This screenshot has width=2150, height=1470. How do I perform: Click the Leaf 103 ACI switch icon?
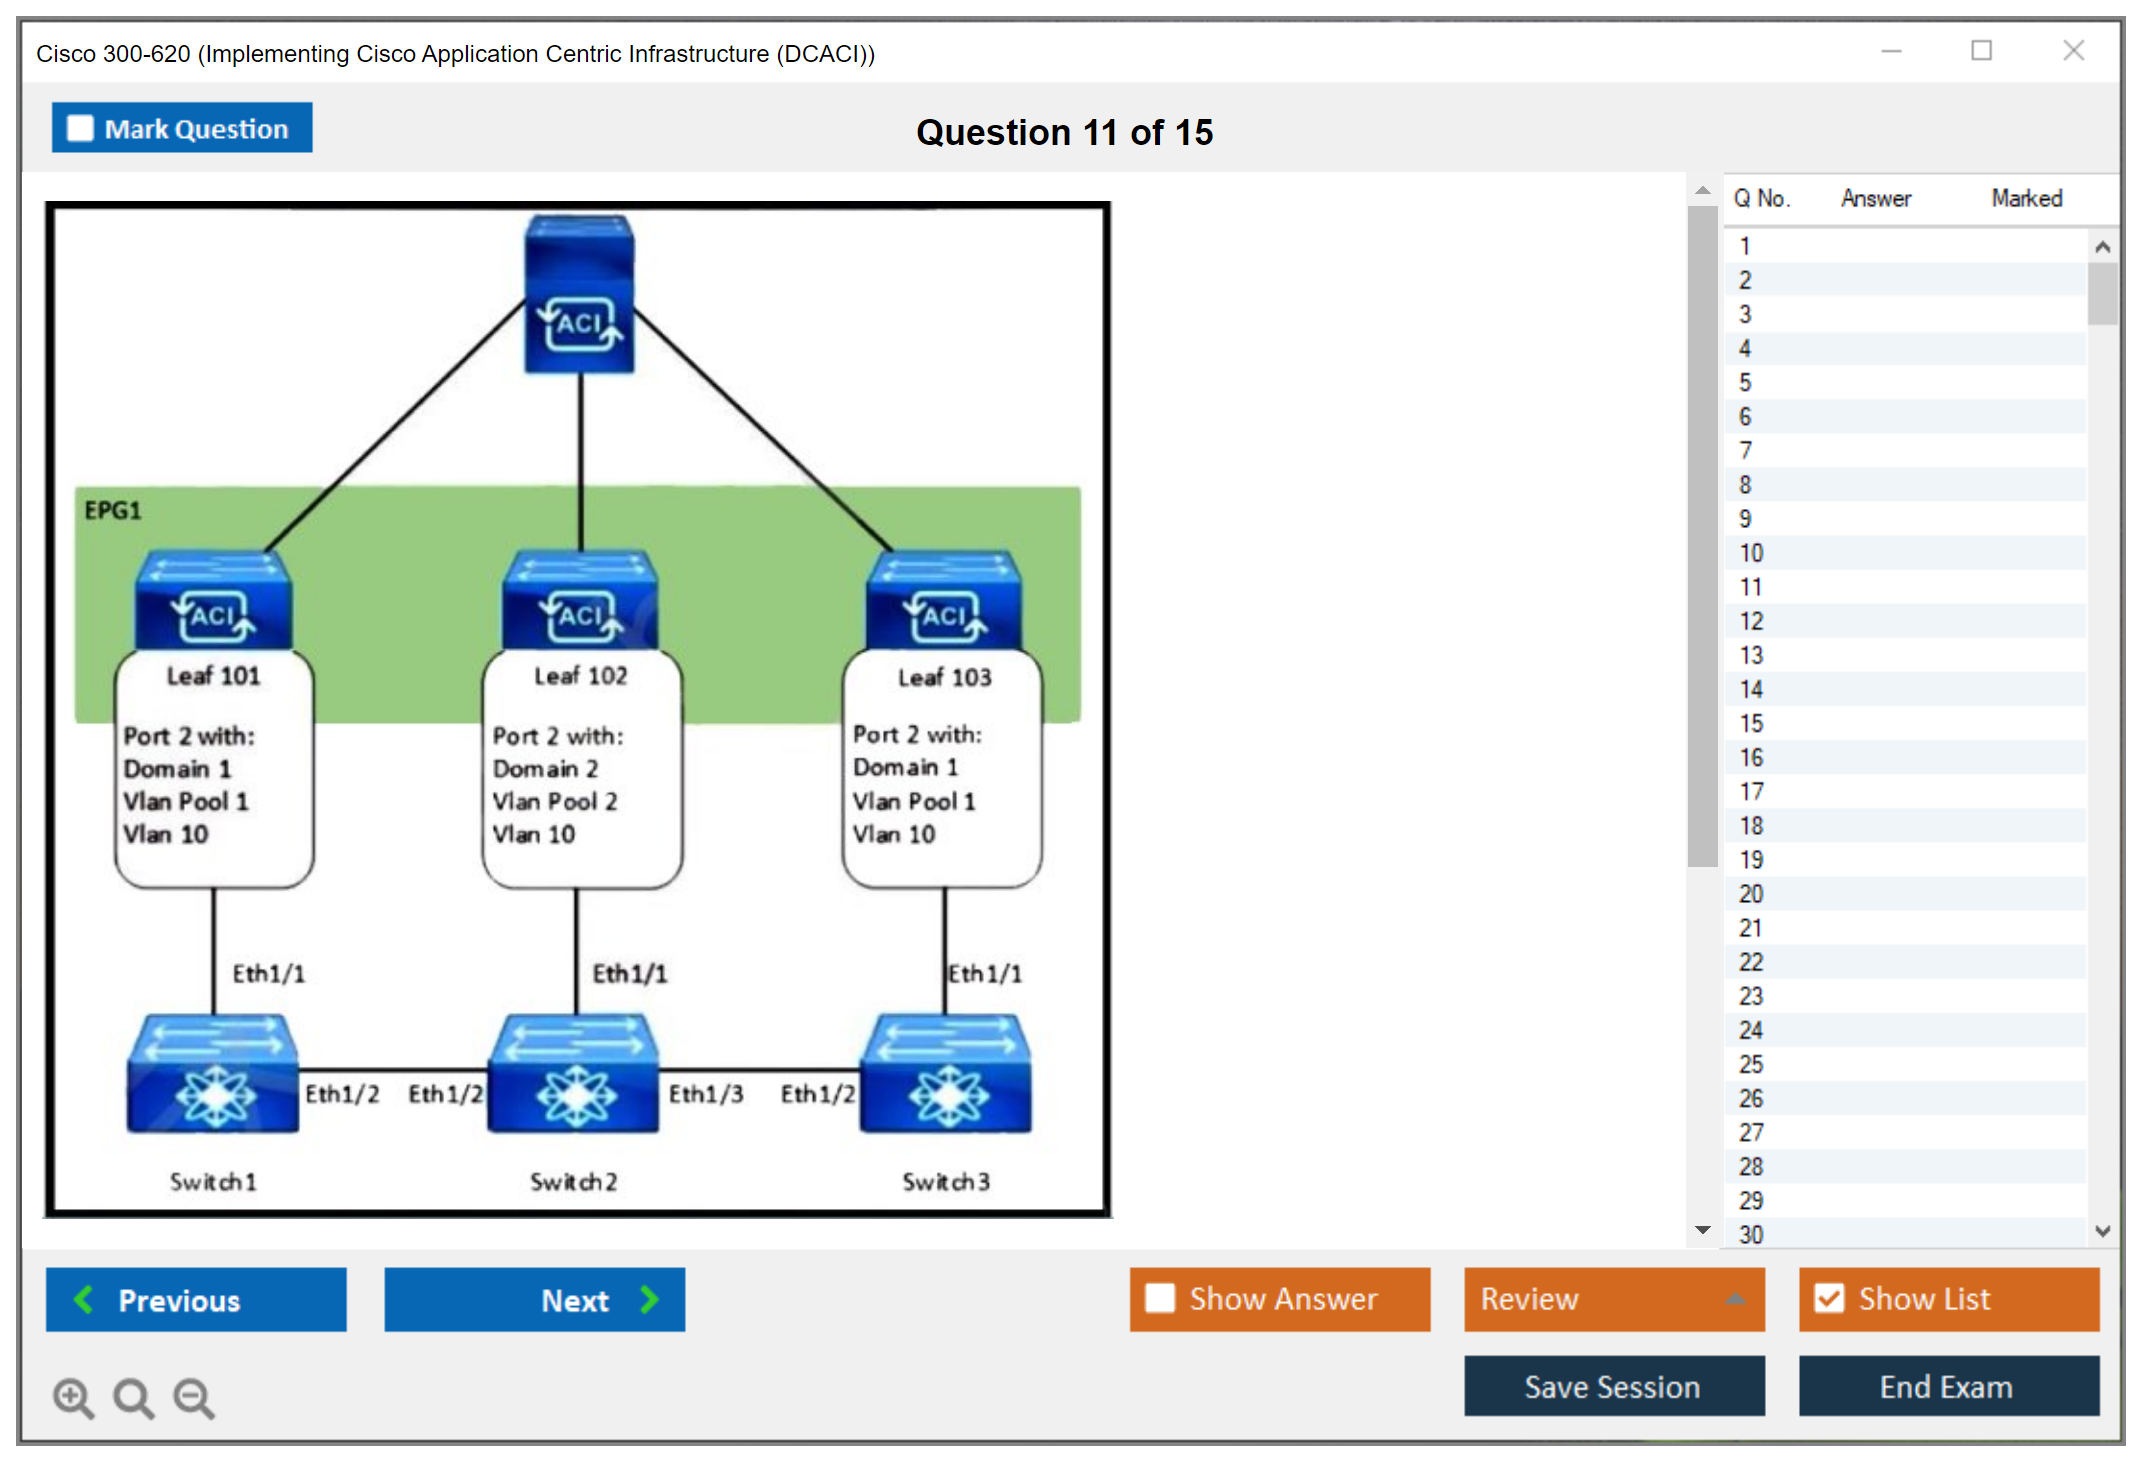point(945,601)
